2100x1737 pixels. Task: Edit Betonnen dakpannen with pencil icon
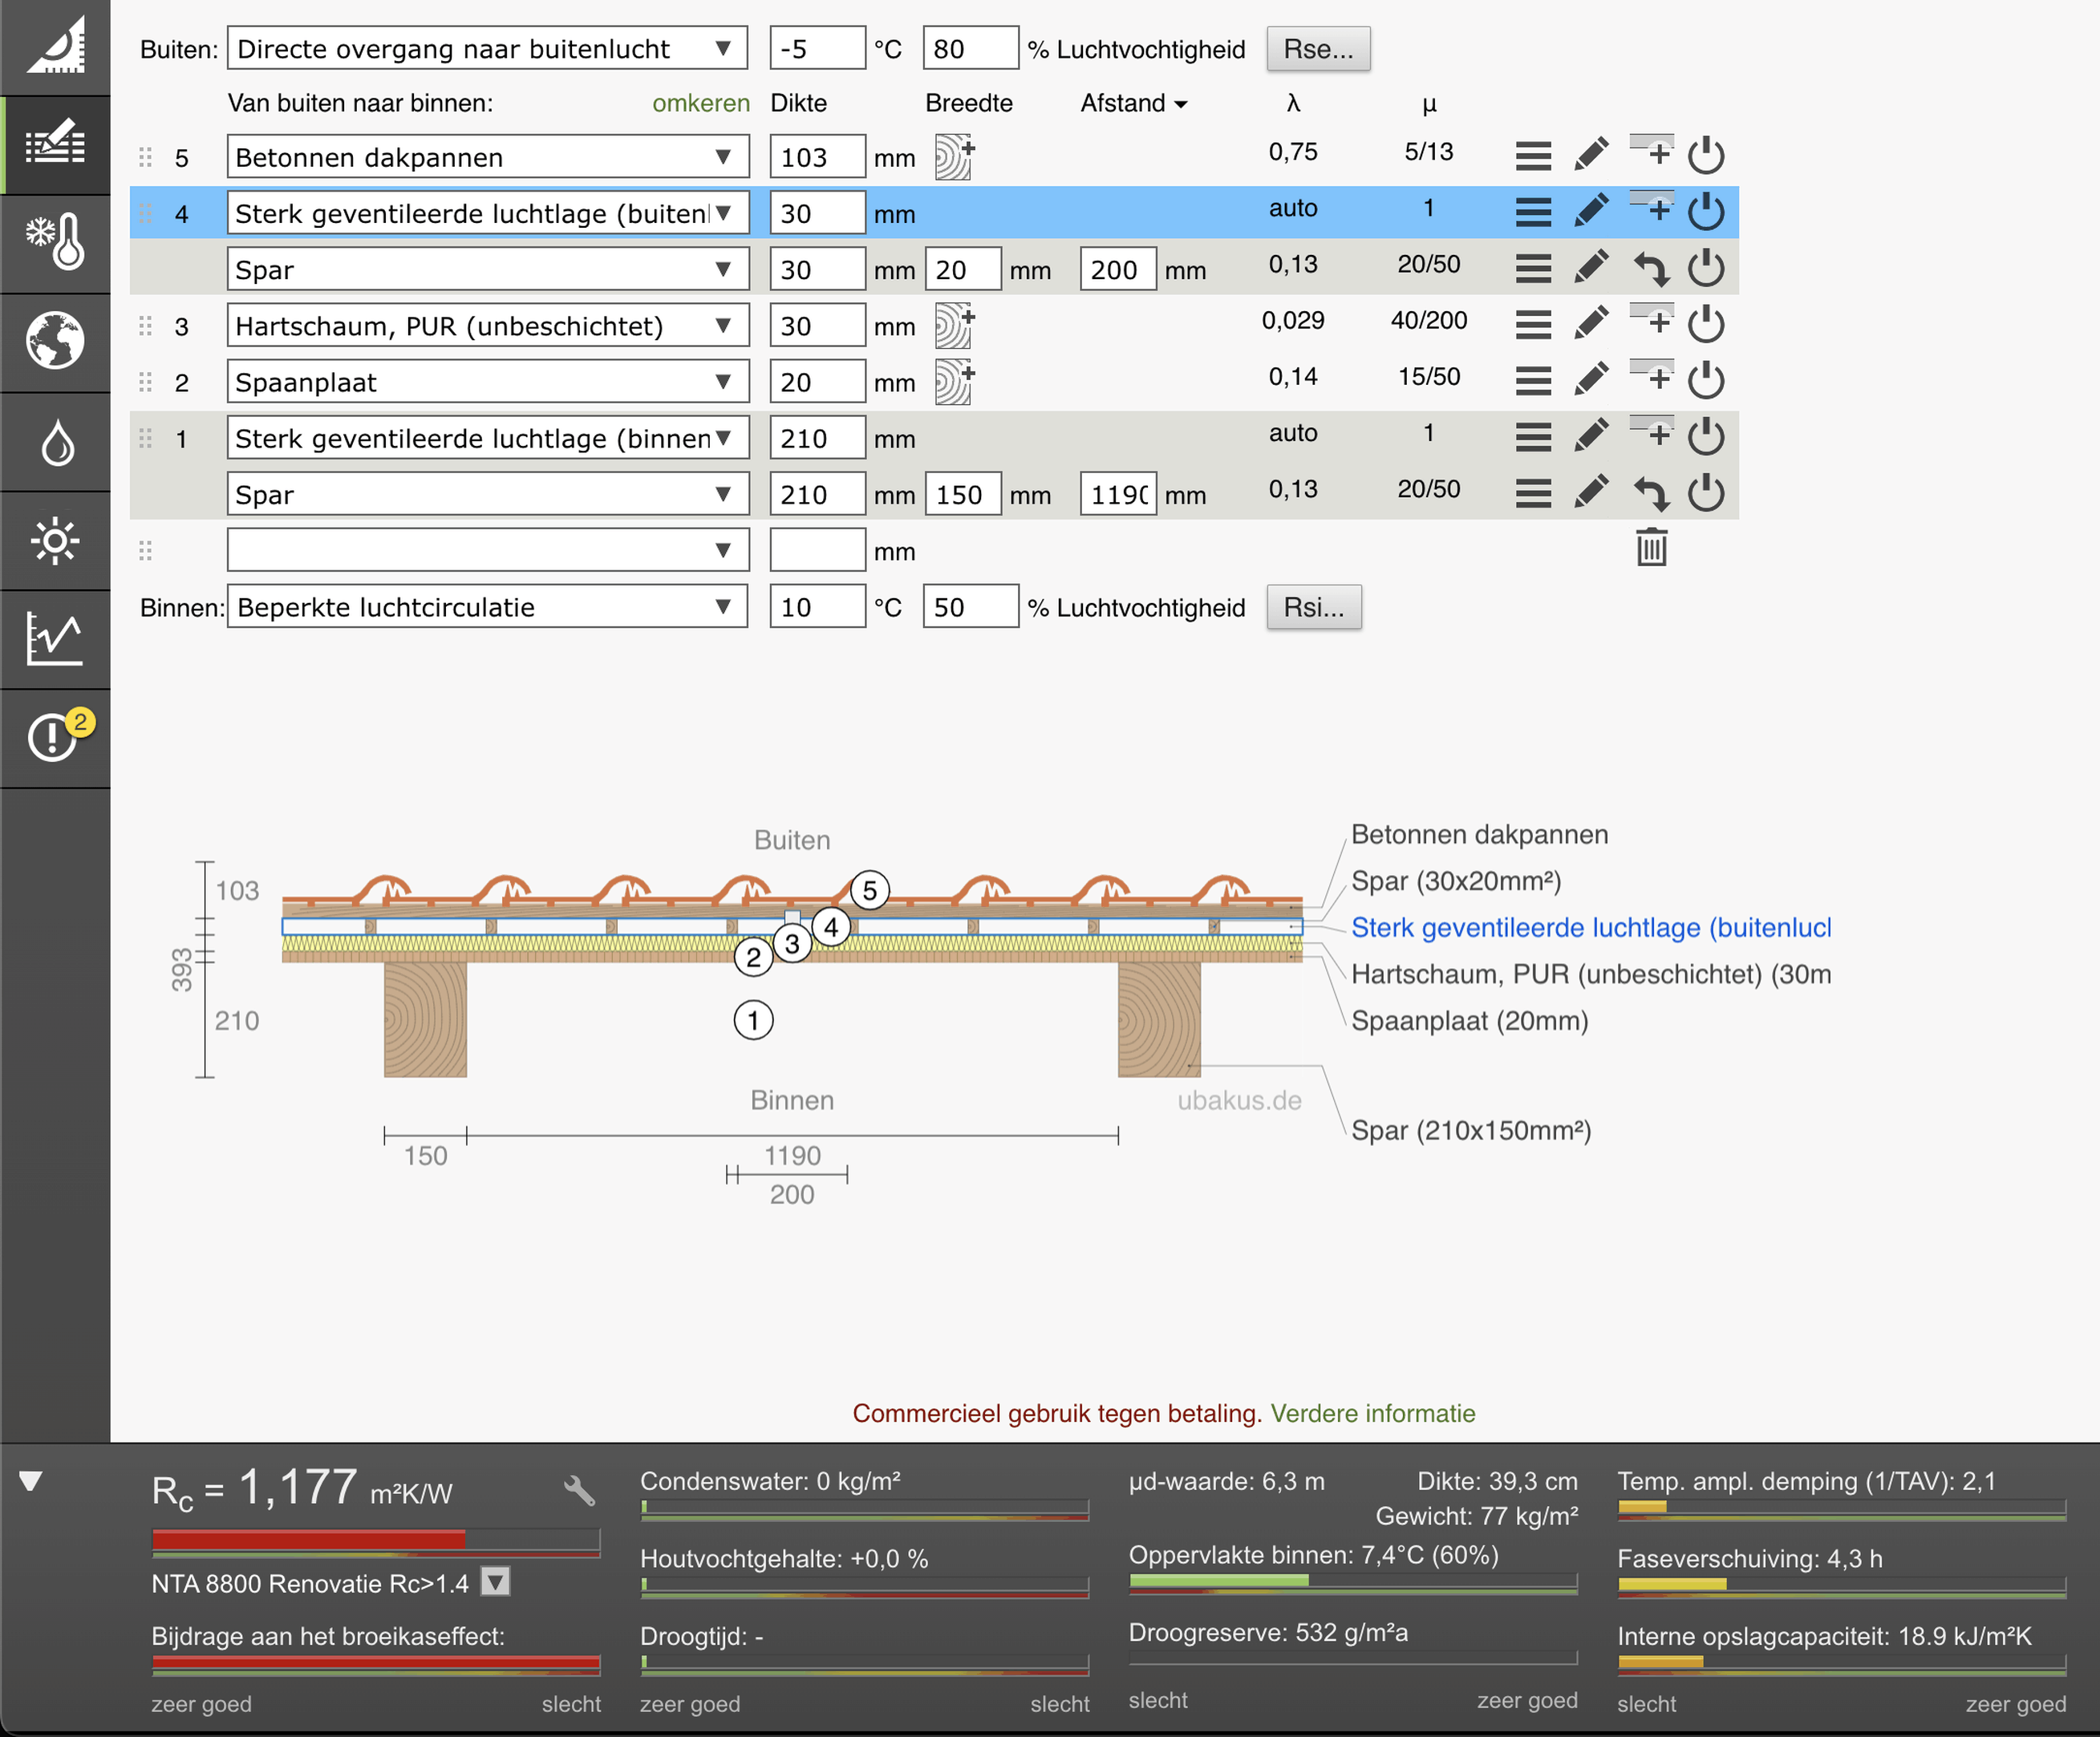(x=1591, y=155)
